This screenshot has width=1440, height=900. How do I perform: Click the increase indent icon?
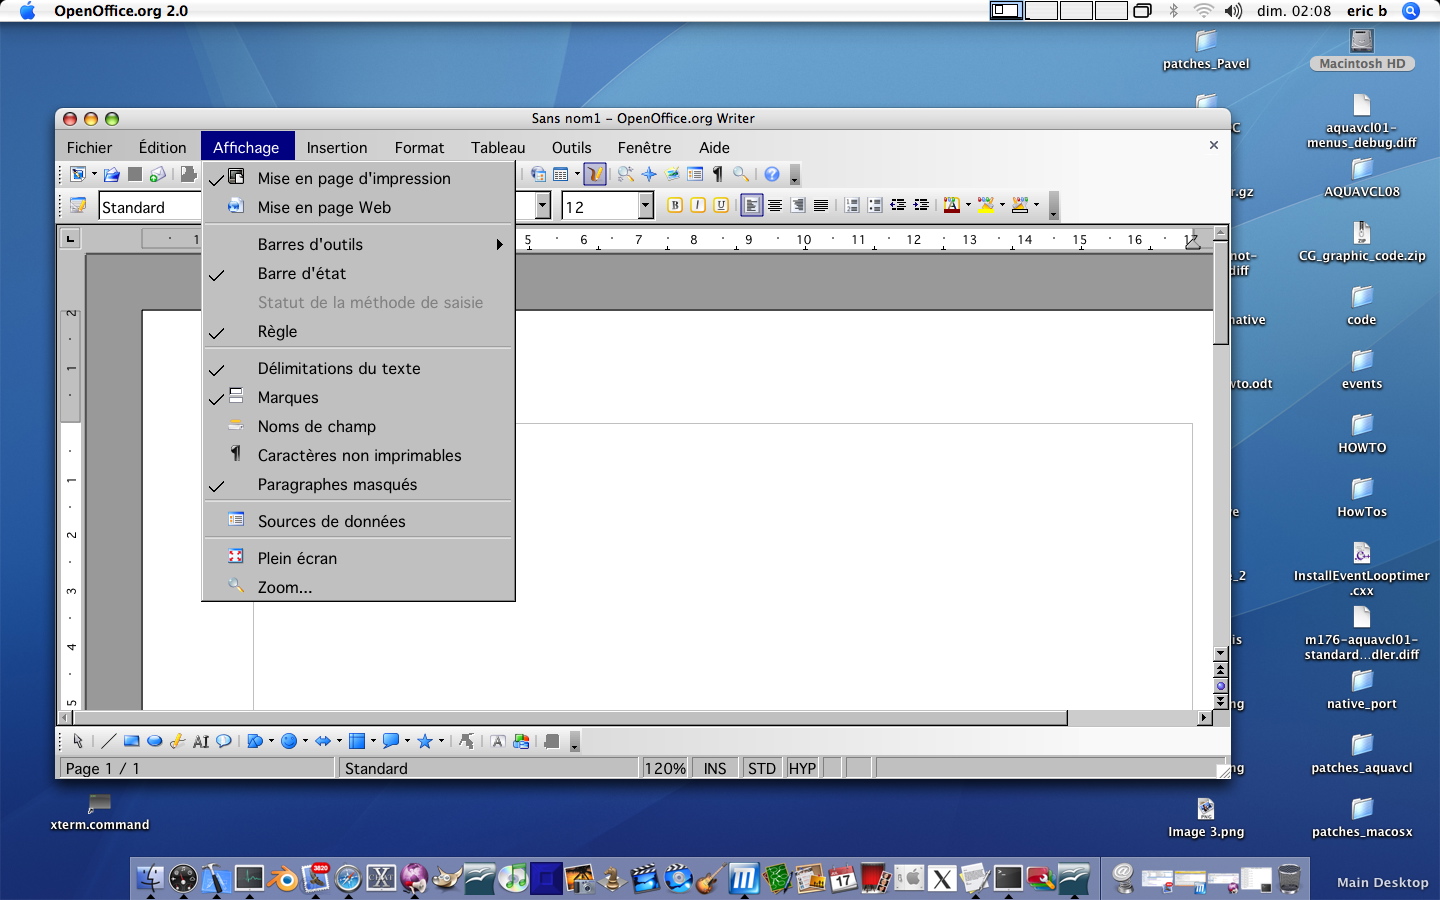point(921,205)
